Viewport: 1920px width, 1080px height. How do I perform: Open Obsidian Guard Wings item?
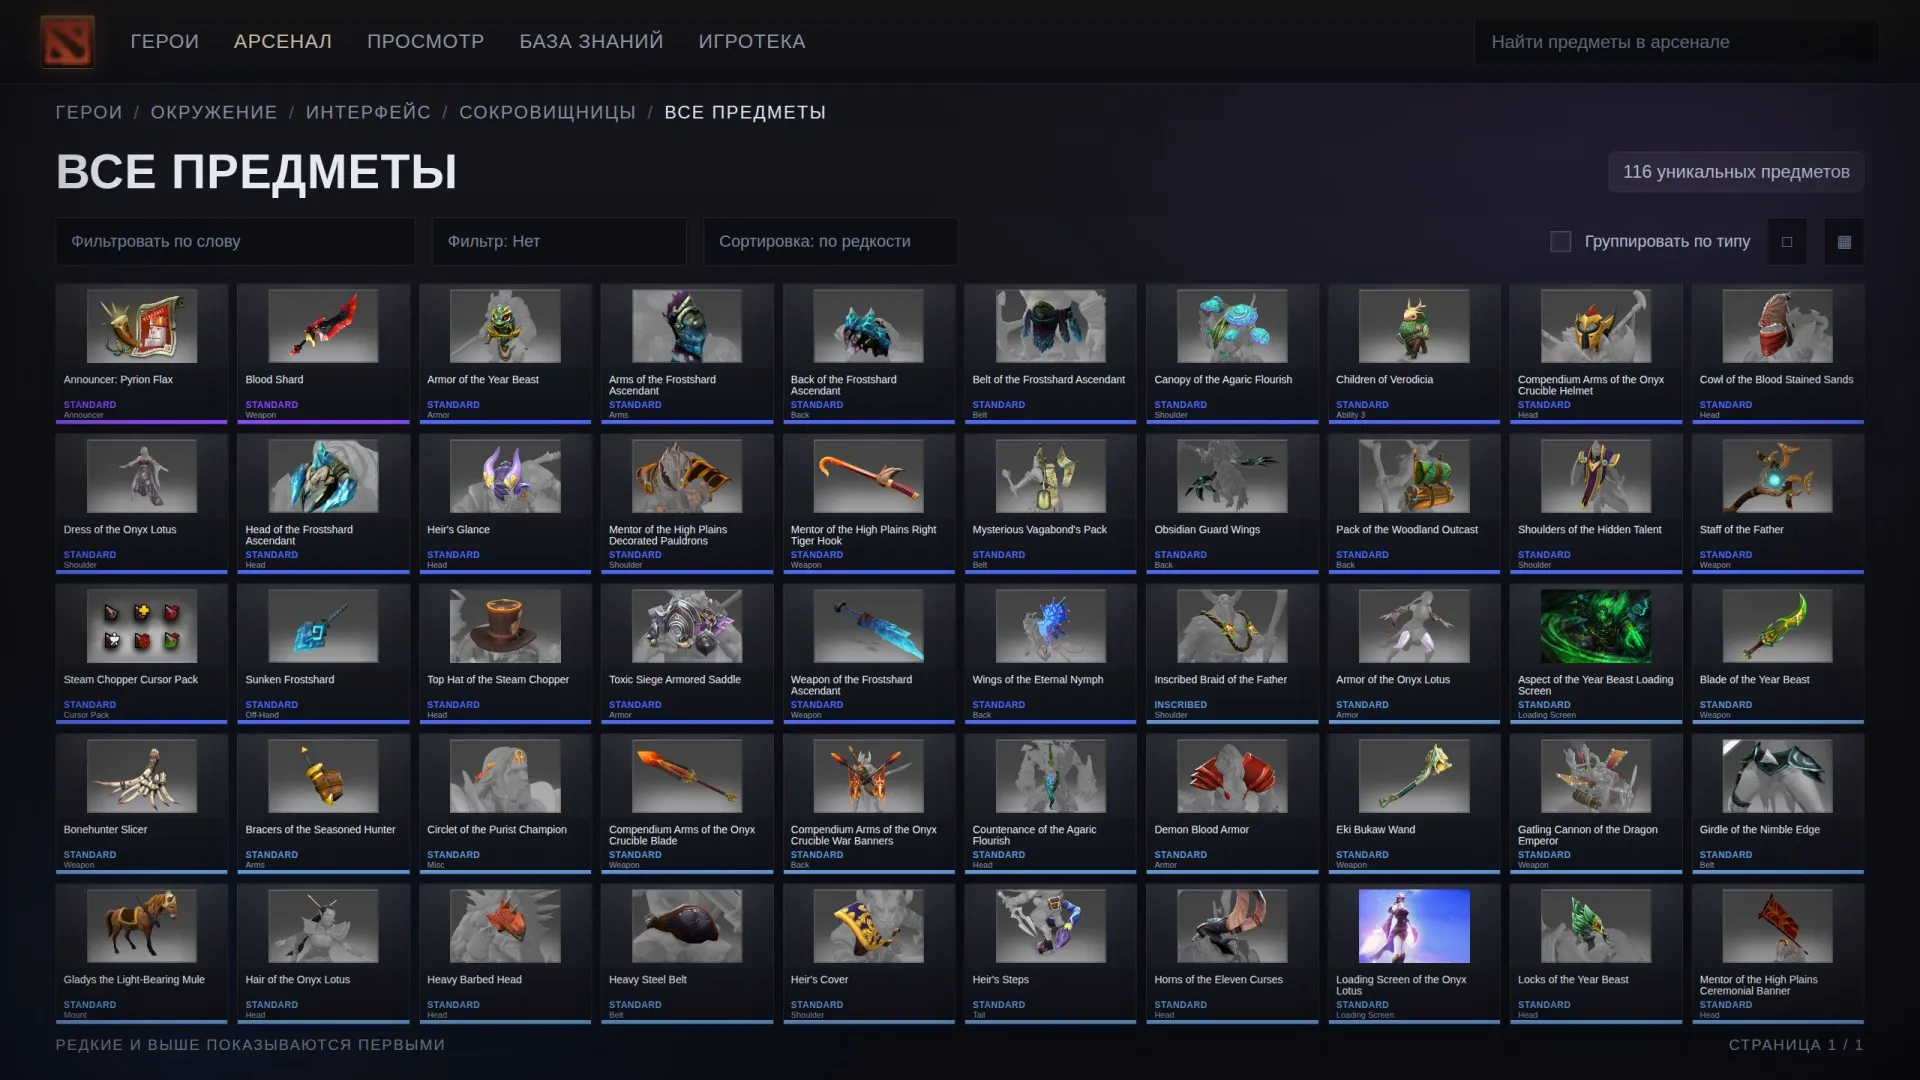coord(1232,503)
